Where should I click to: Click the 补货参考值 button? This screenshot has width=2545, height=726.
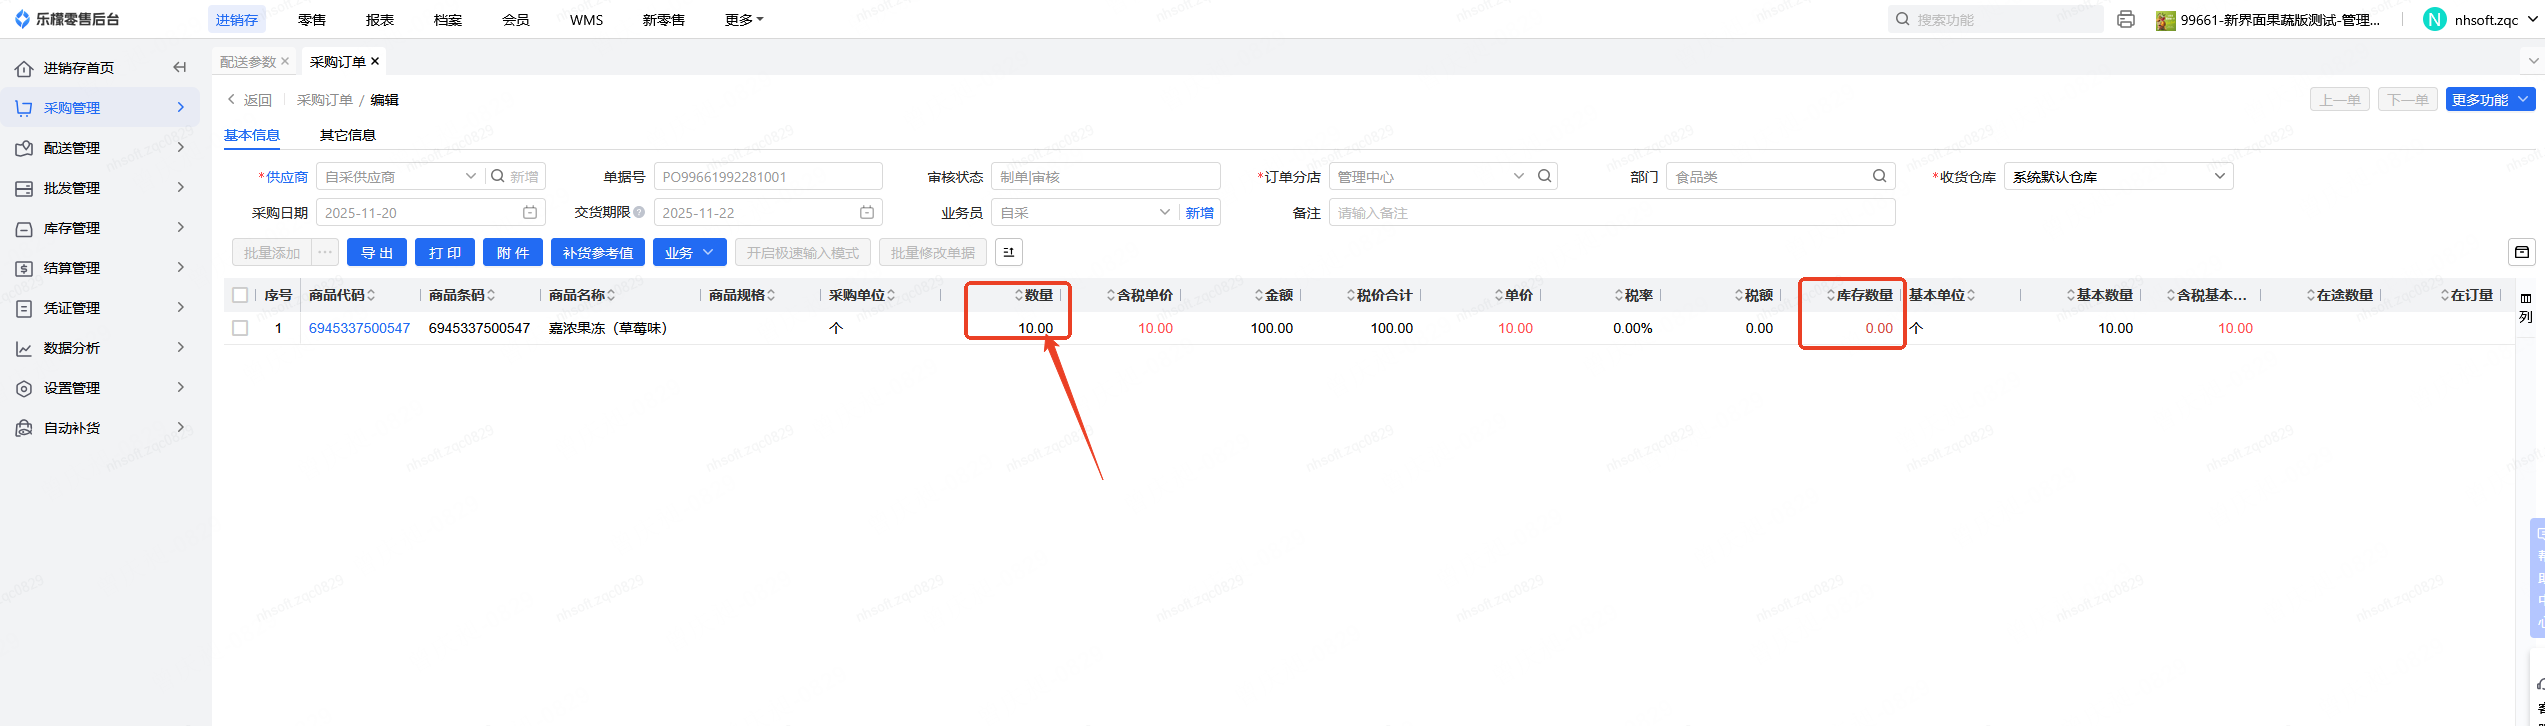pyautogui.click(x=598, y=252)
